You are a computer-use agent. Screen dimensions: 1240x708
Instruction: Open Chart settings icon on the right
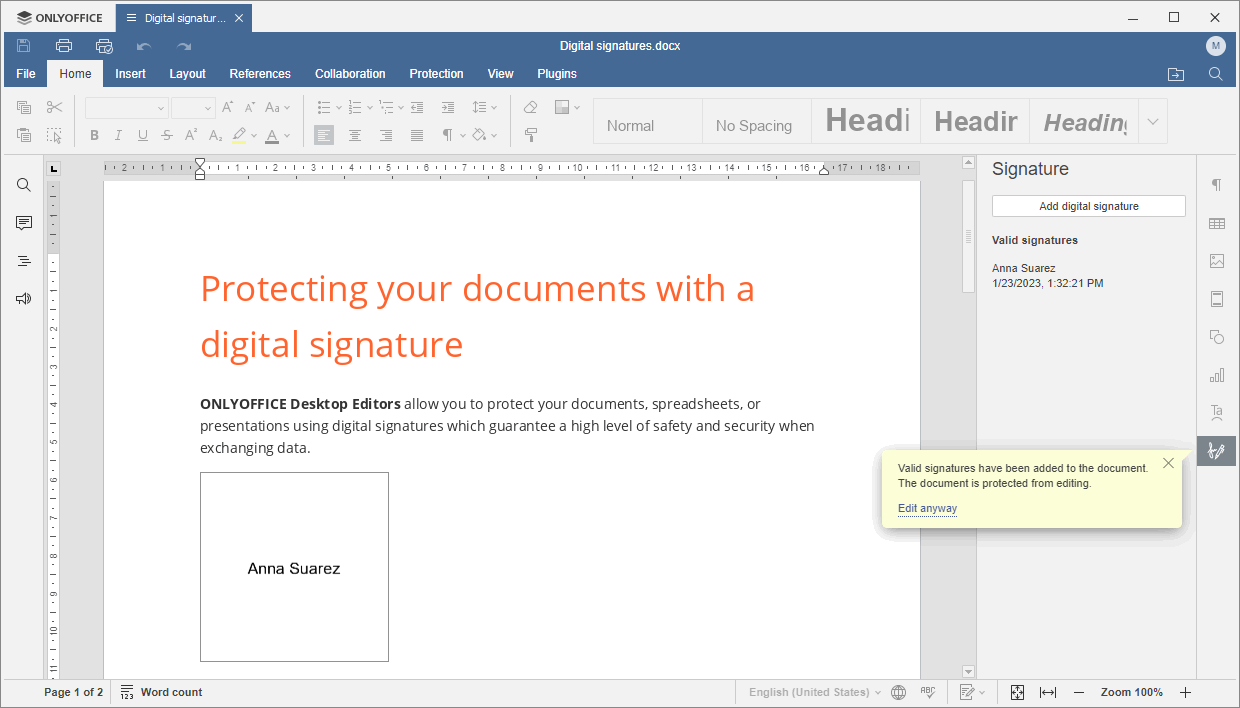pyautogui.click(x=1216, y=374)
